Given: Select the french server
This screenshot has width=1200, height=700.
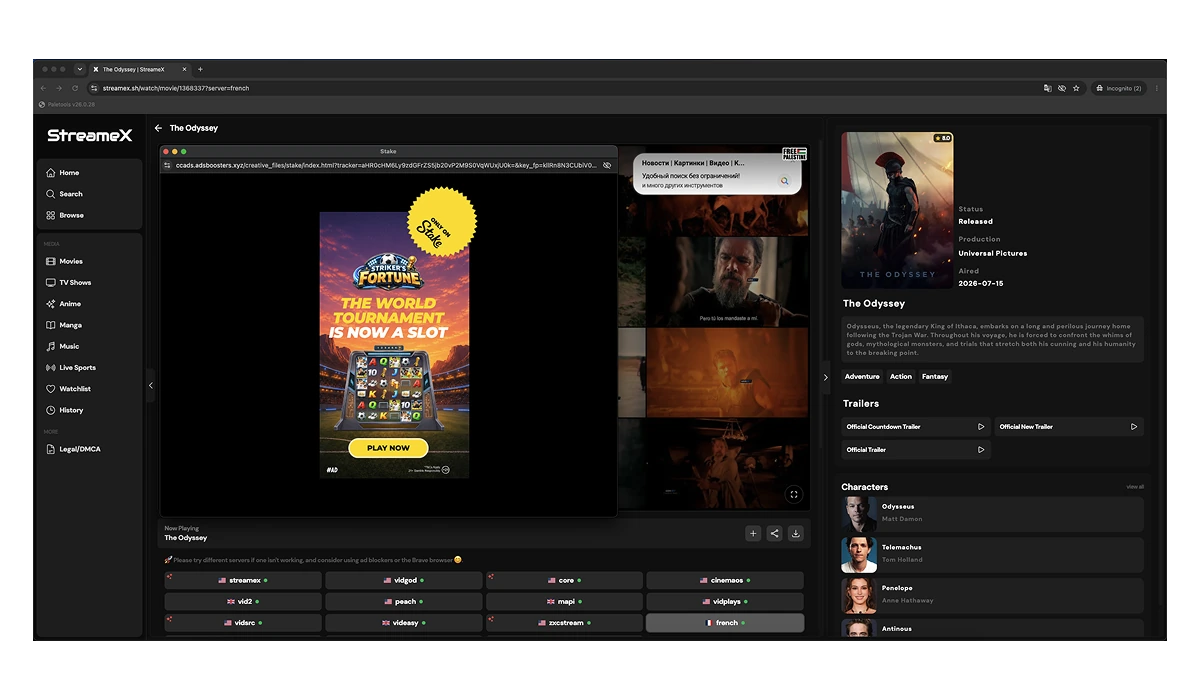Looking at the screenshot, I should point(725,623).
